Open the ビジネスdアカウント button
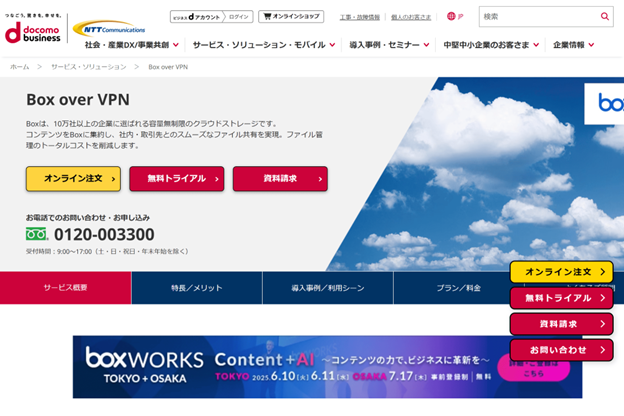This screenshot has height=416, width=624. pos(197,17)
